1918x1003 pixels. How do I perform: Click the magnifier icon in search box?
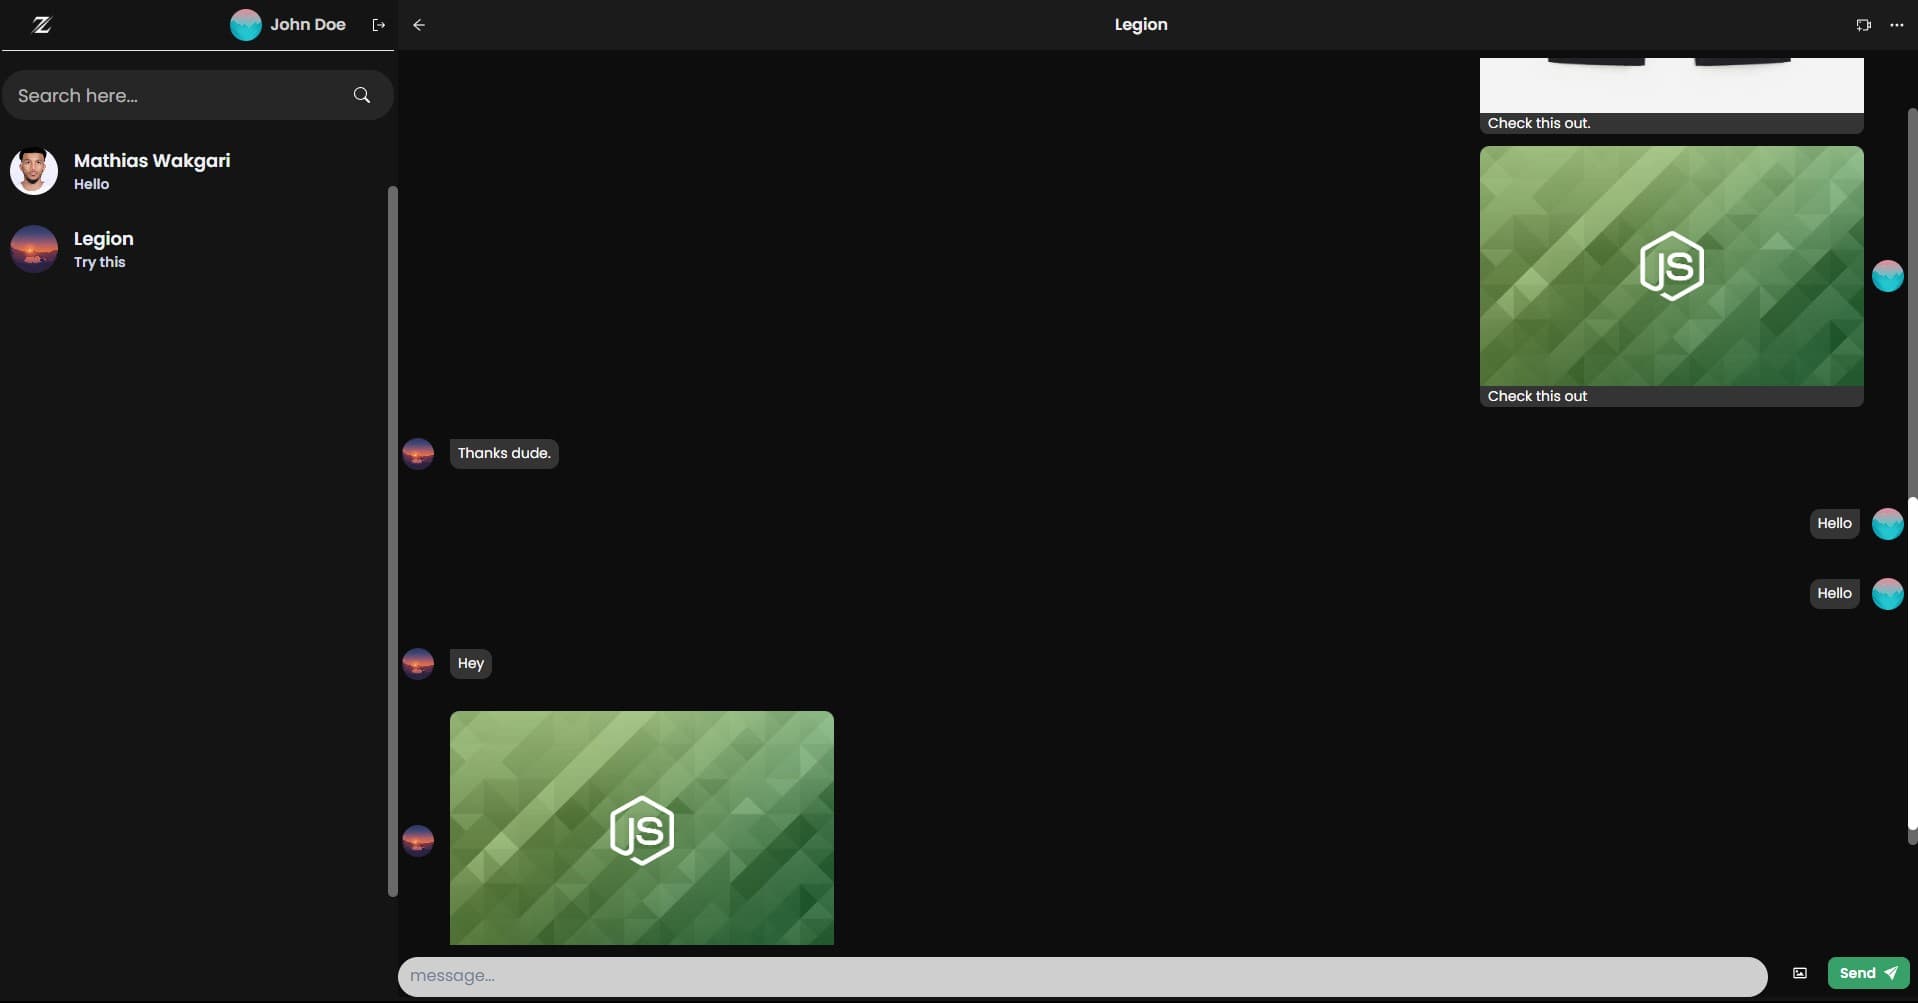click(362, 95)
